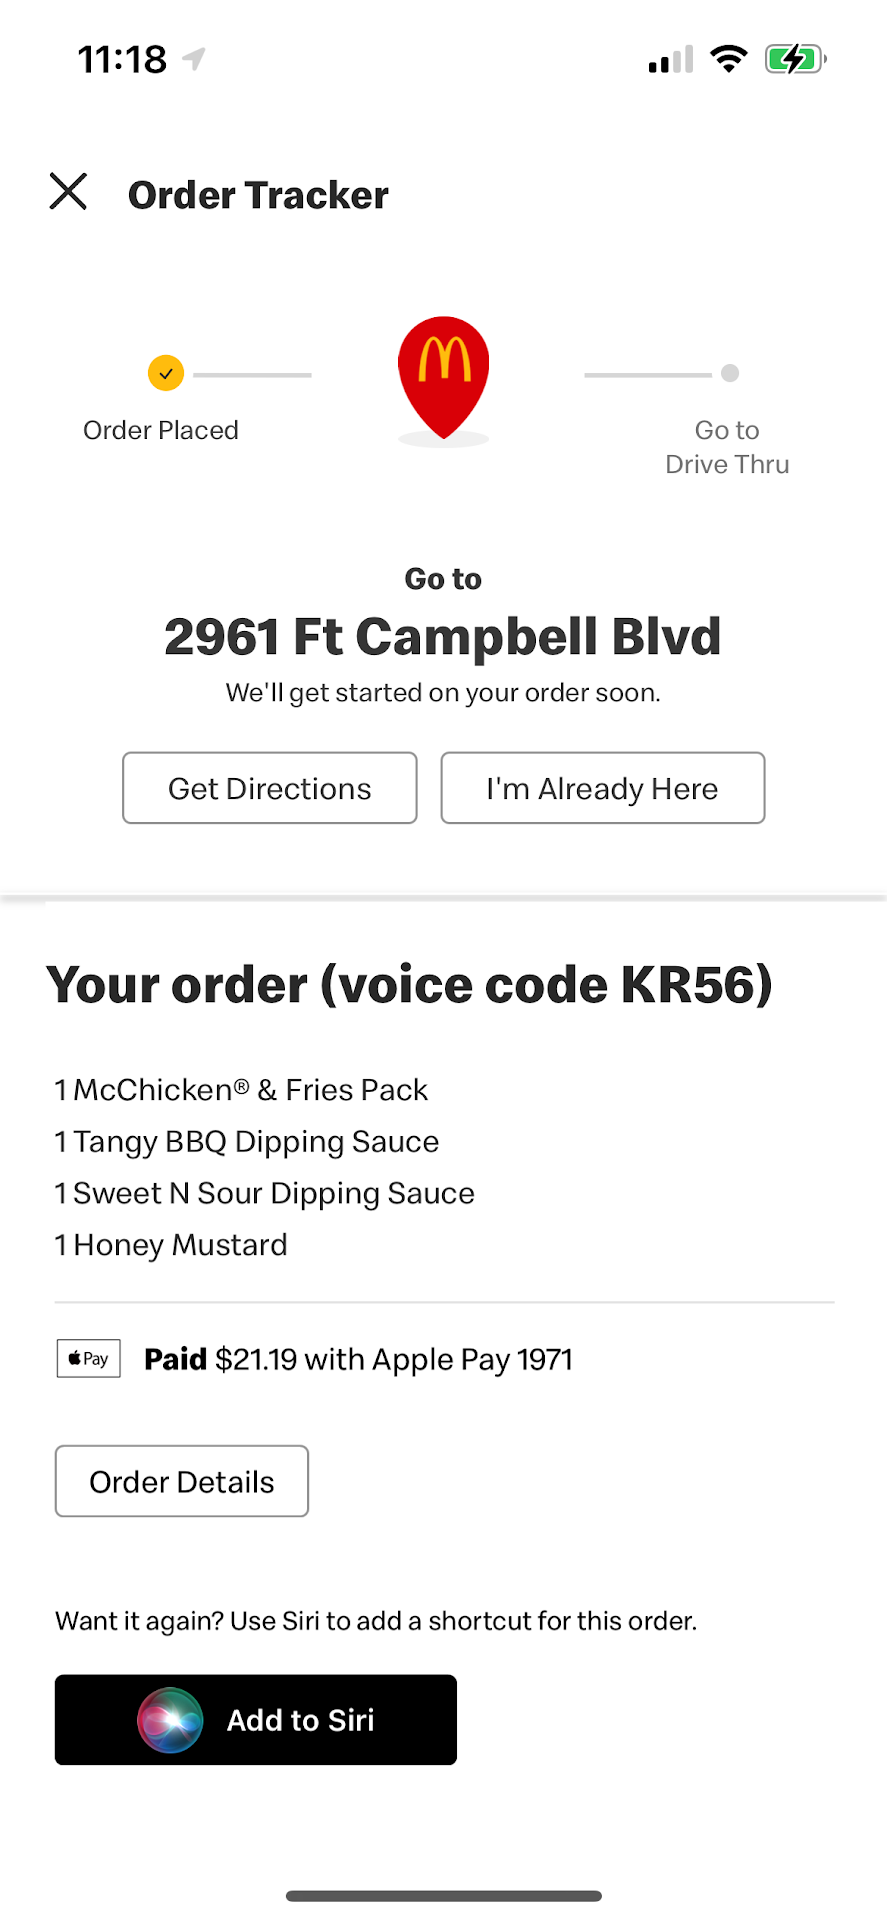
Task: Select the Honey Mustard order item
Action: pyautogui.click(x=171, y=1246)
